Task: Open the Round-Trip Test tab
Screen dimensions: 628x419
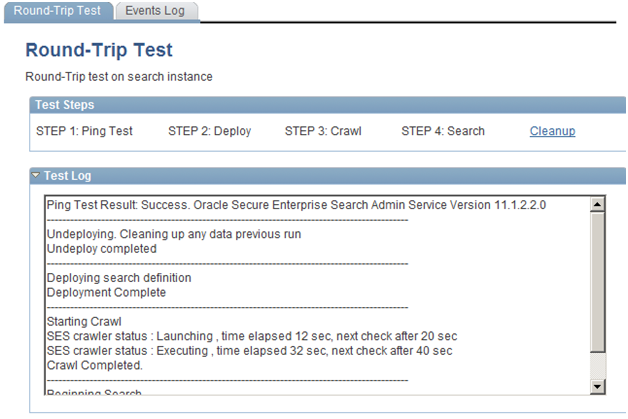Action: pos(57,11)
